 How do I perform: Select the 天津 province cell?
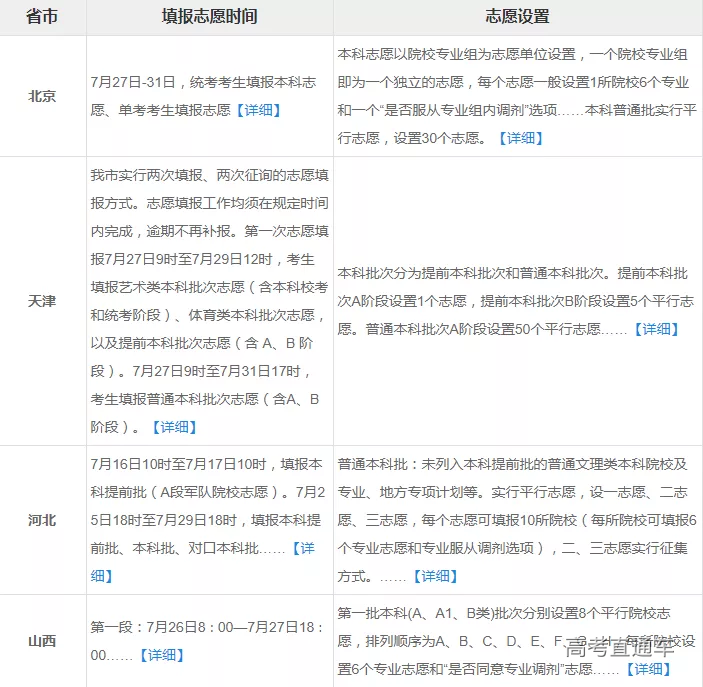point(42,301)
